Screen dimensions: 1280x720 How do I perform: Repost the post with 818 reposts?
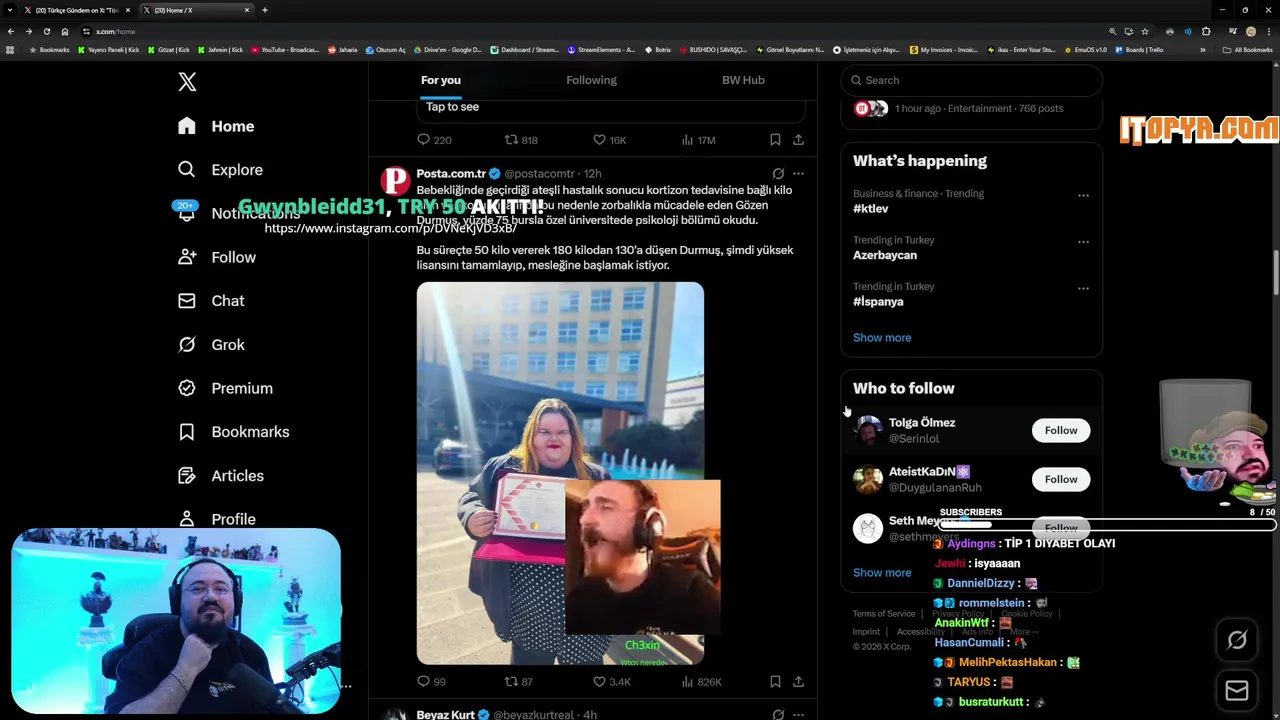(x=521, y=140)
